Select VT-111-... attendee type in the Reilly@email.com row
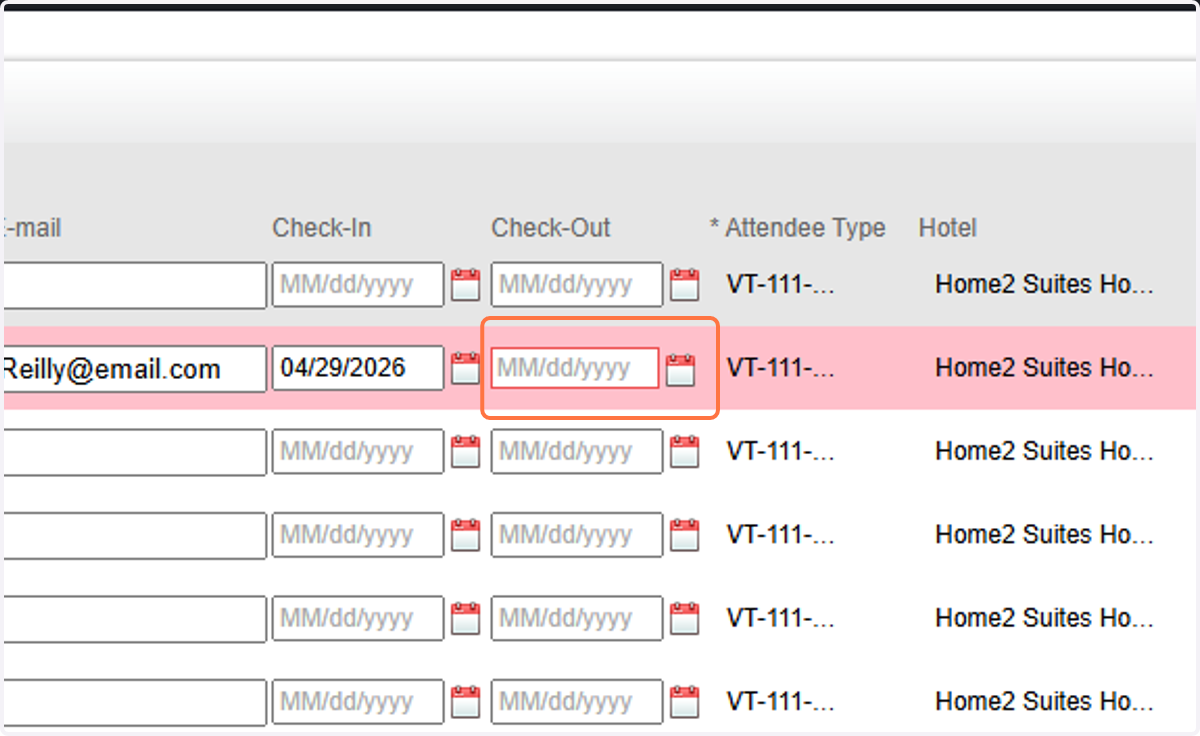 click(x=781, y=368)
